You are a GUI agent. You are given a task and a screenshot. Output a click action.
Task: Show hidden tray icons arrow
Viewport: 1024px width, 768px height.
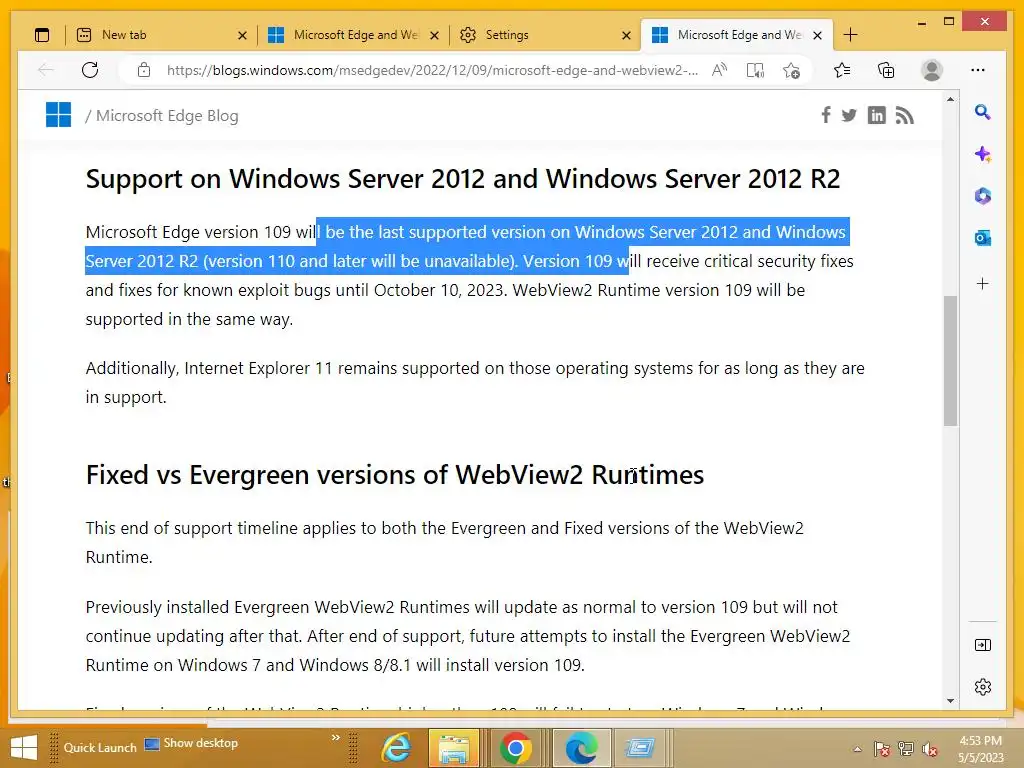857,749
